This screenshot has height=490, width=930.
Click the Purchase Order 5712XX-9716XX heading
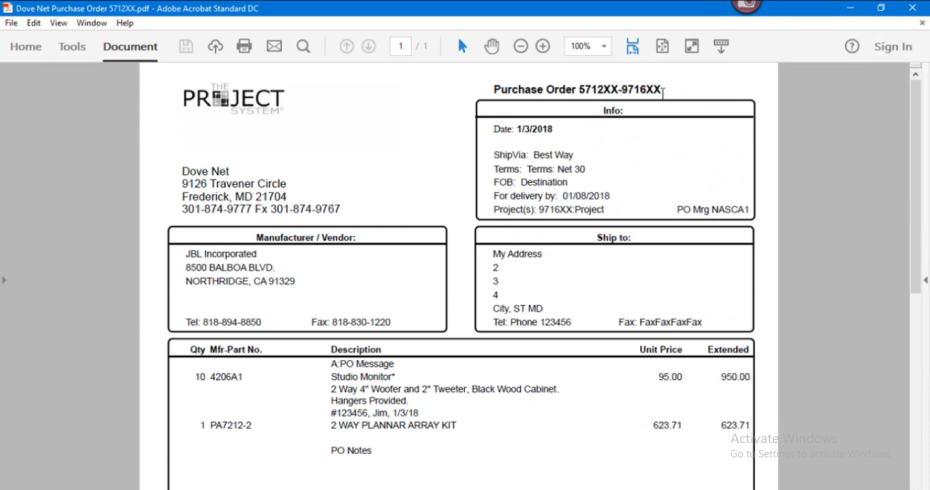pos(577,90)
